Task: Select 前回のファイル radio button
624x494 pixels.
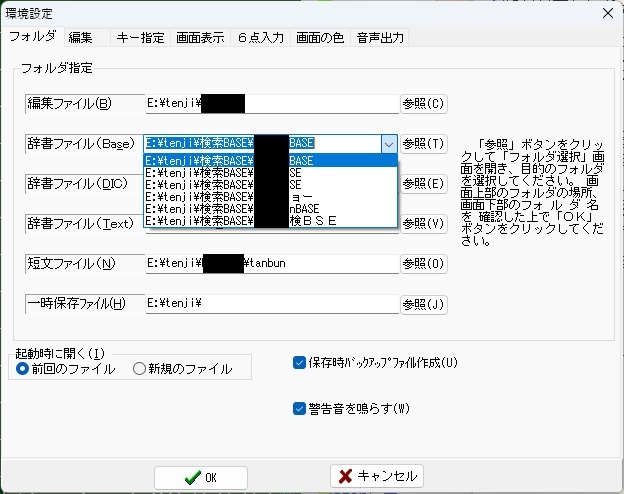Action: (23, 369)
